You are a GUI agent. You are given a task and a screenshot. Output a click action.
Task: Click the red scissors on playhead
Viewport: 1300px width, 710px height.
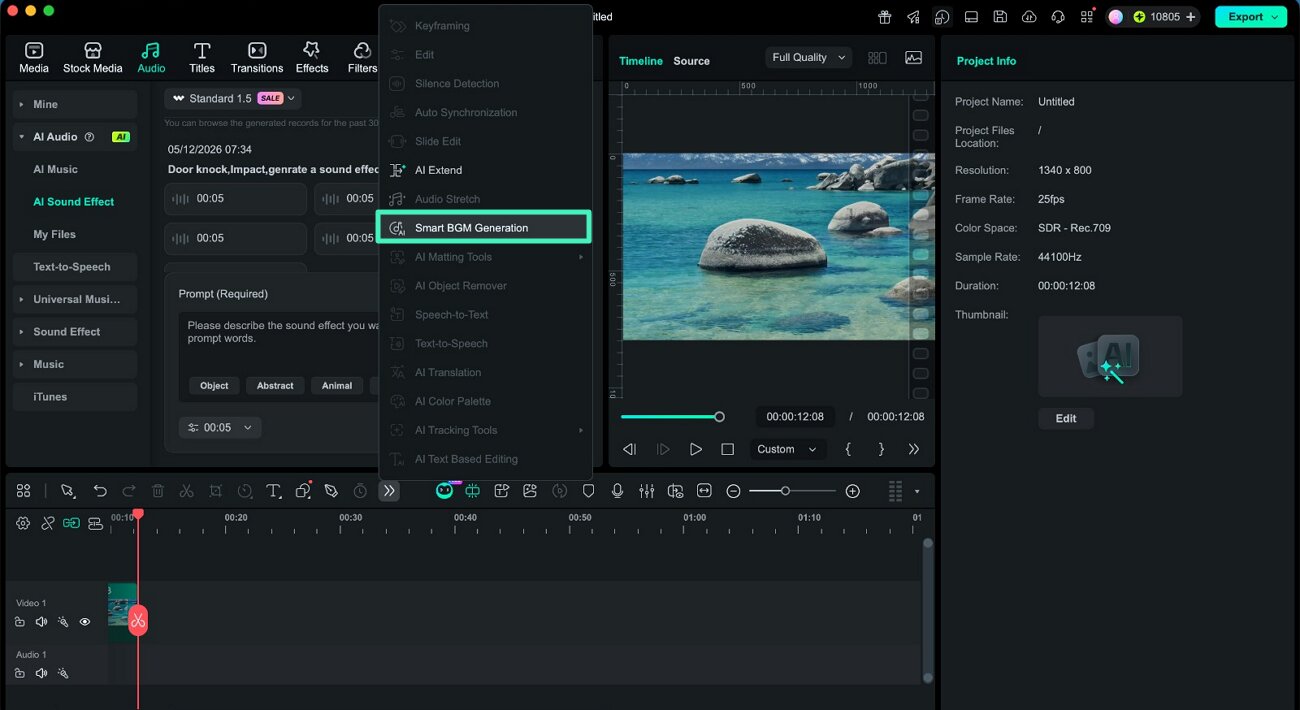138,621
